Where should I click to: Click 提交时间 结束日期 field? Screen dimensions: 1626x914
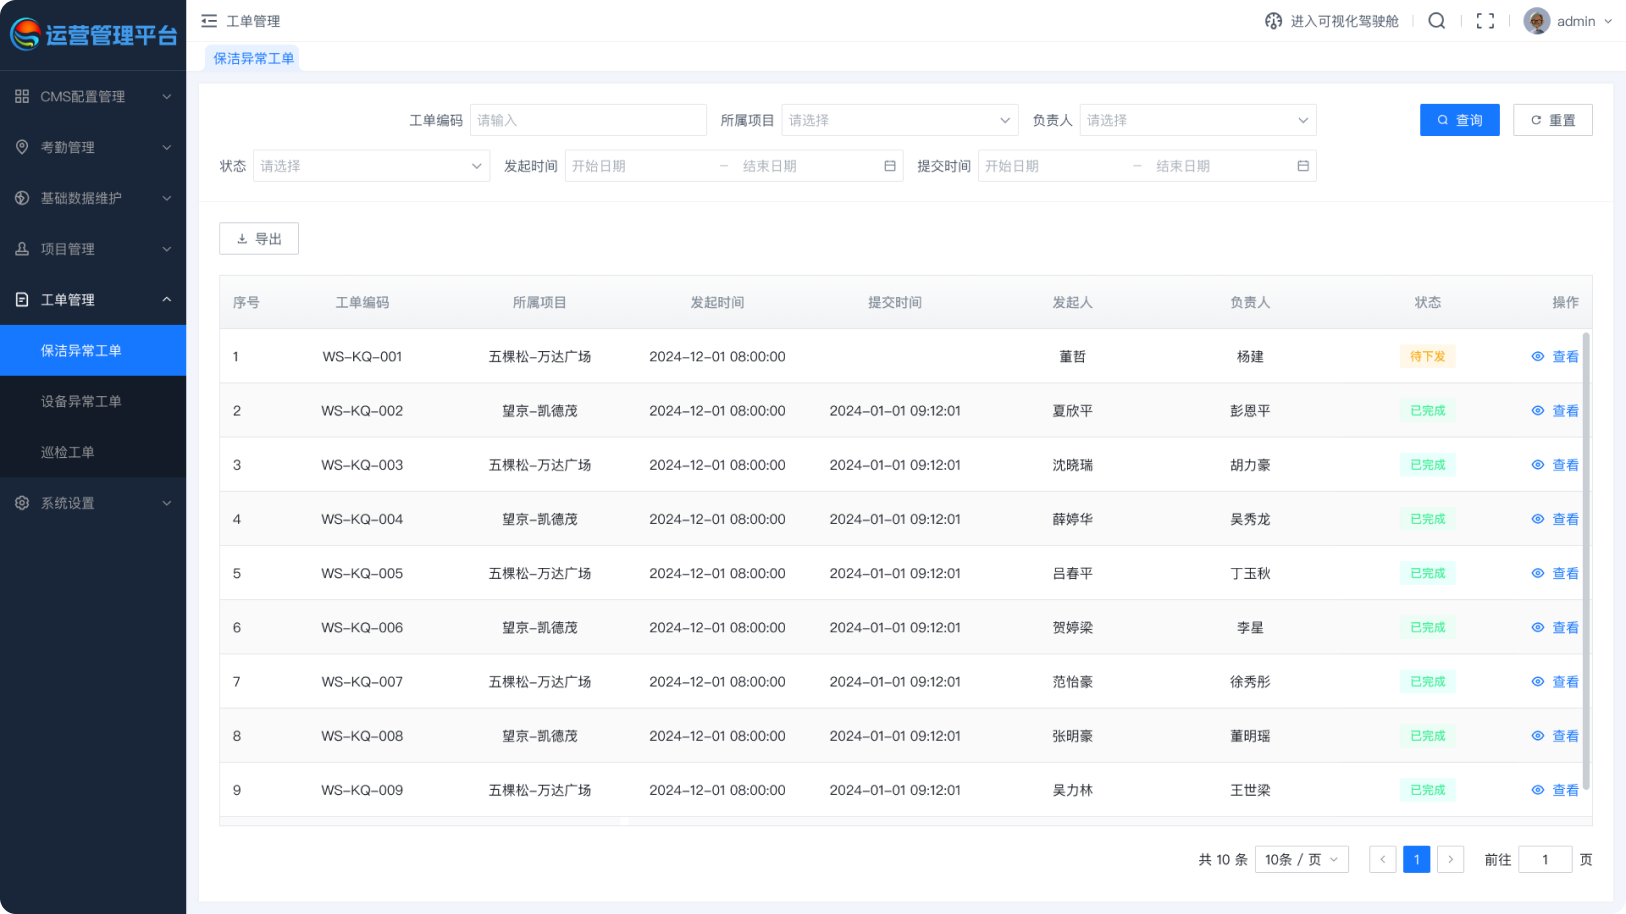1220,166
